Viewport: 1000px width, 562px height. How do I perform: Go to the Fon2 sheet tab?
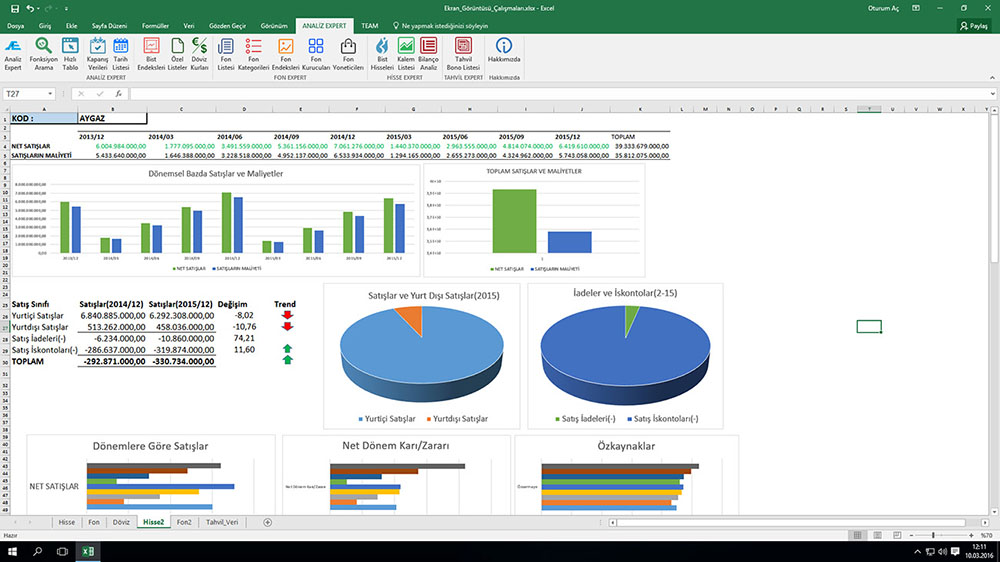184,522
